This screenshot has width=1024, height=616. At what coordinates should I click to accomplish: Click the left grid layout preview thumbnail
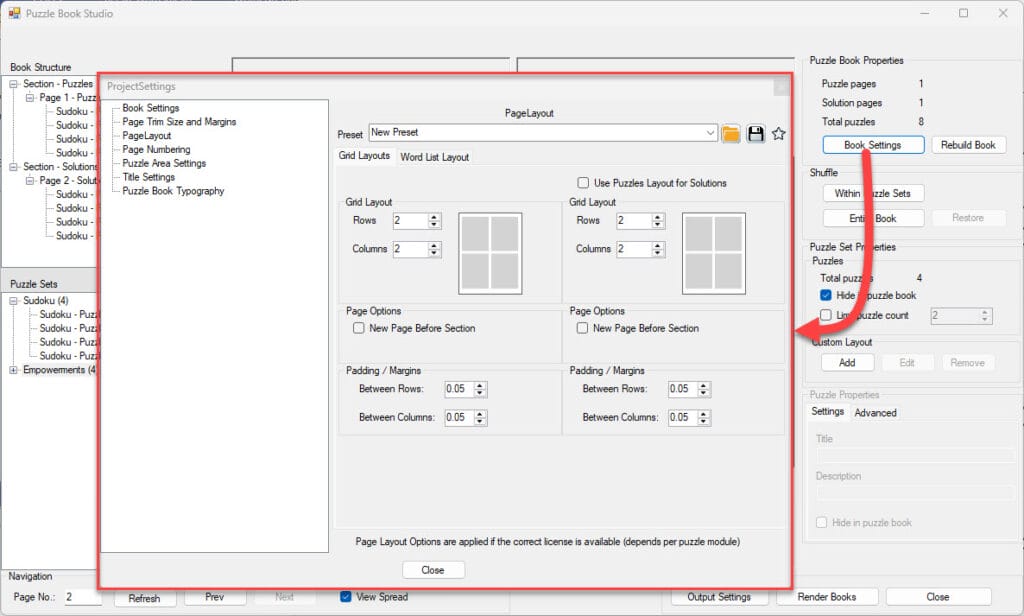pos(490,253)
